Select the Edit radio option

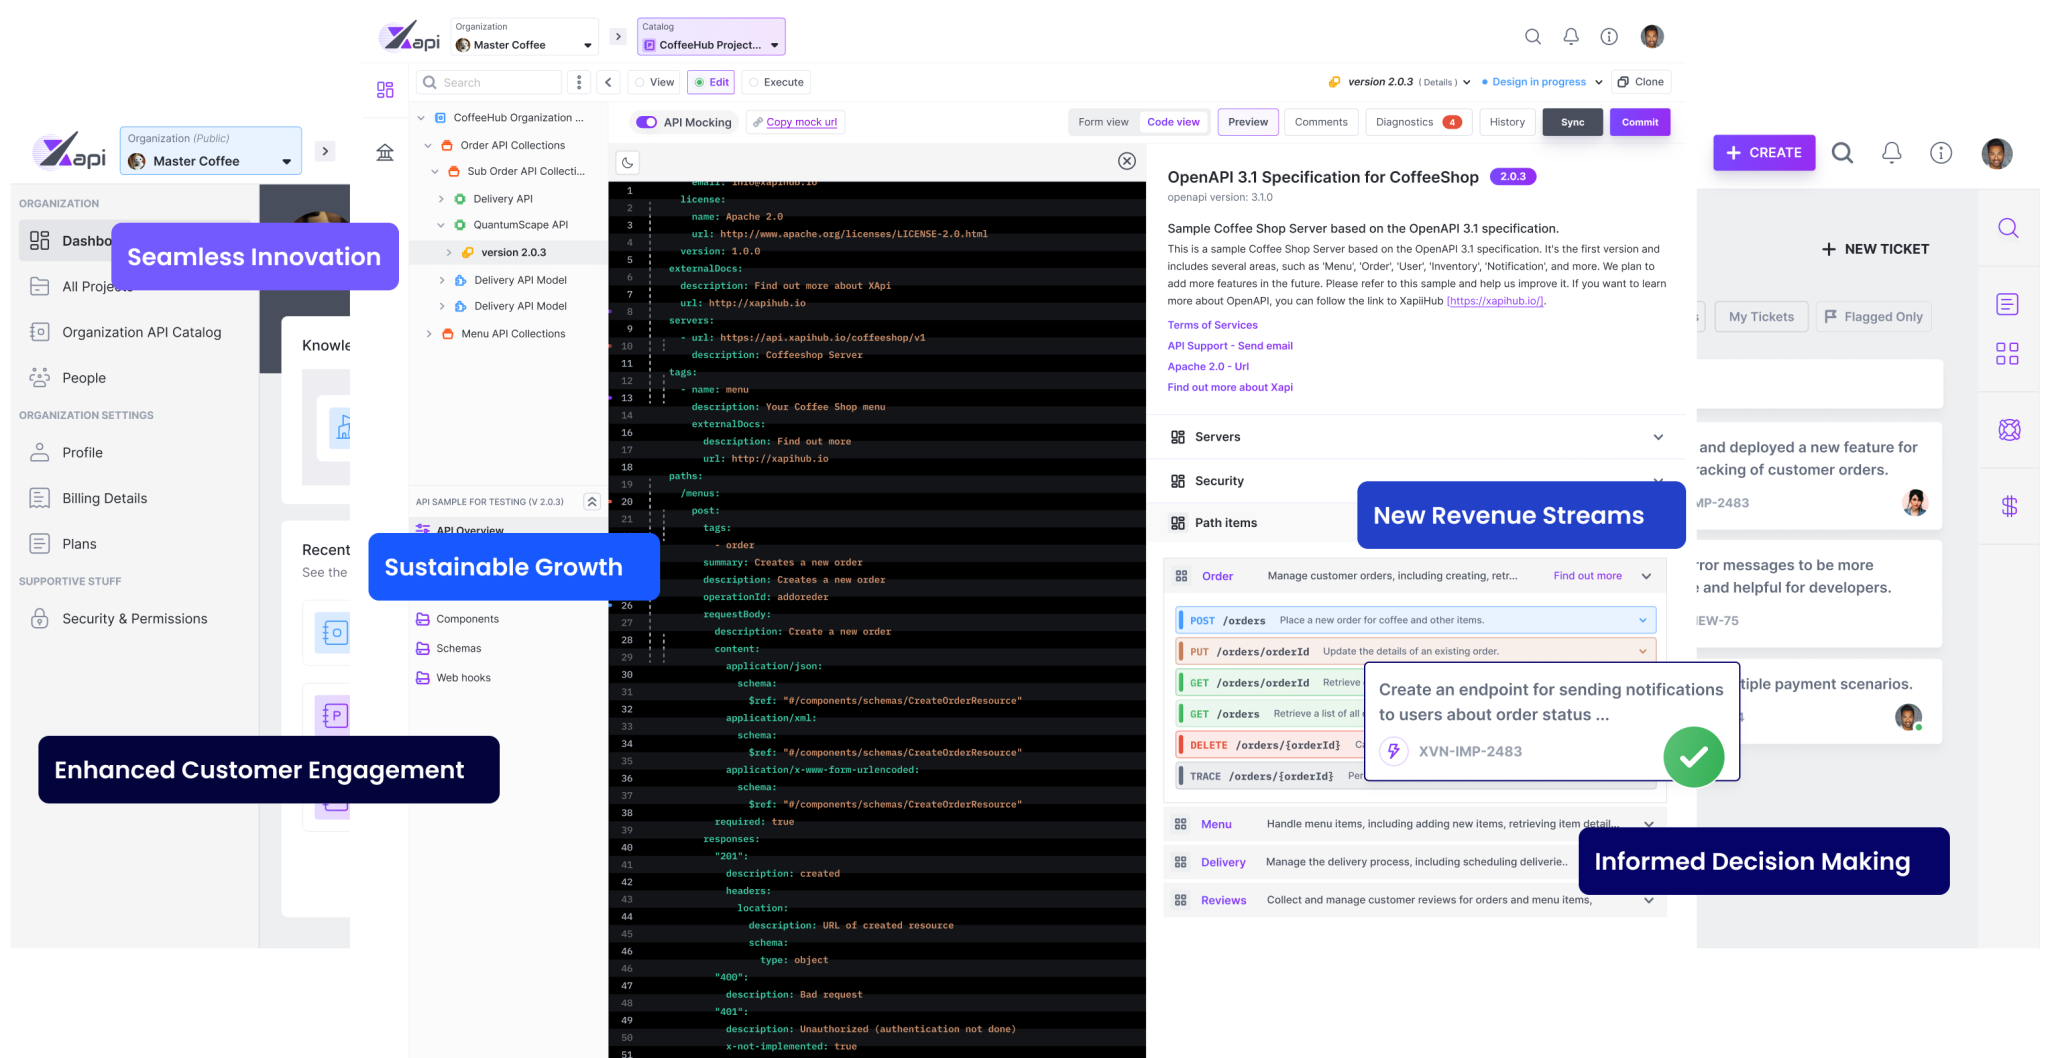click(x=711, y=82)
